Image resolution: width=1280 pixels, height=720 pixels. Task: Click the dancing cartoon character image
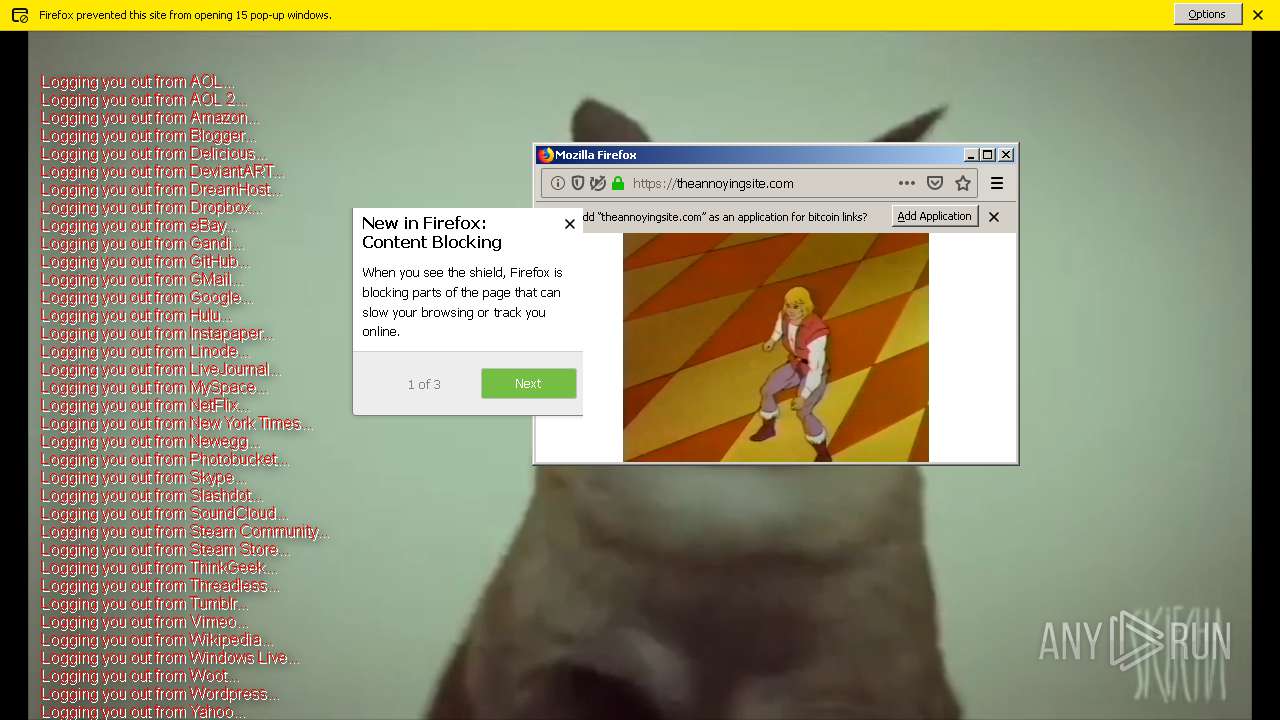point(776,347)
